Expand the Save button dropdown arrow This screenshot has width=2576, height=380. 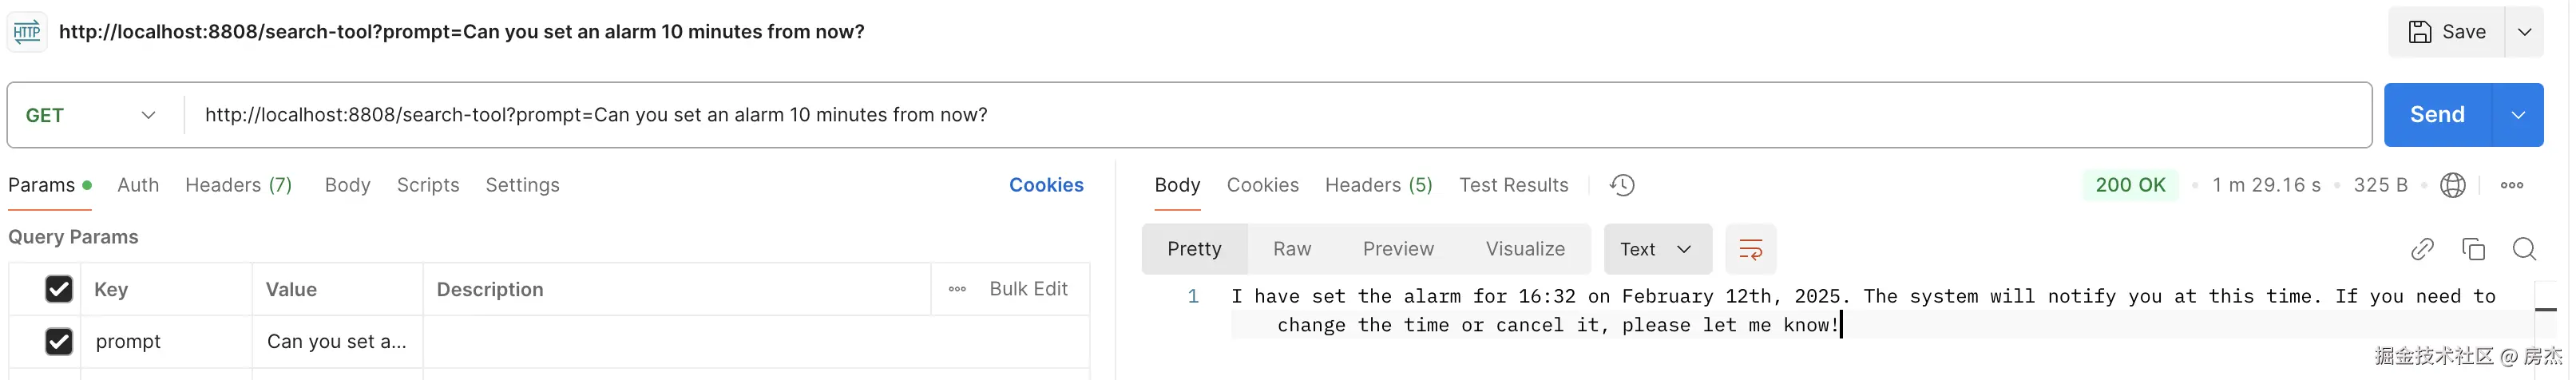2523,32
